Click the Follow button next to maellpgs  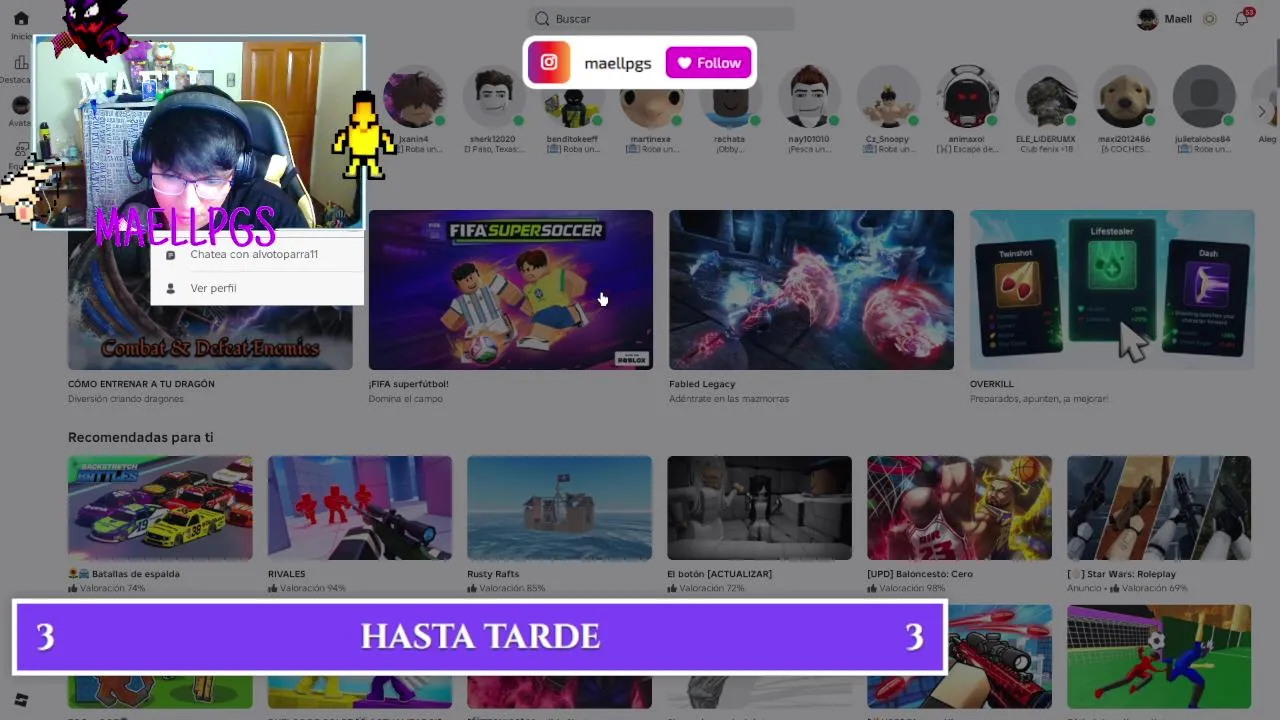pyautogui.click(x=708, y=63)
